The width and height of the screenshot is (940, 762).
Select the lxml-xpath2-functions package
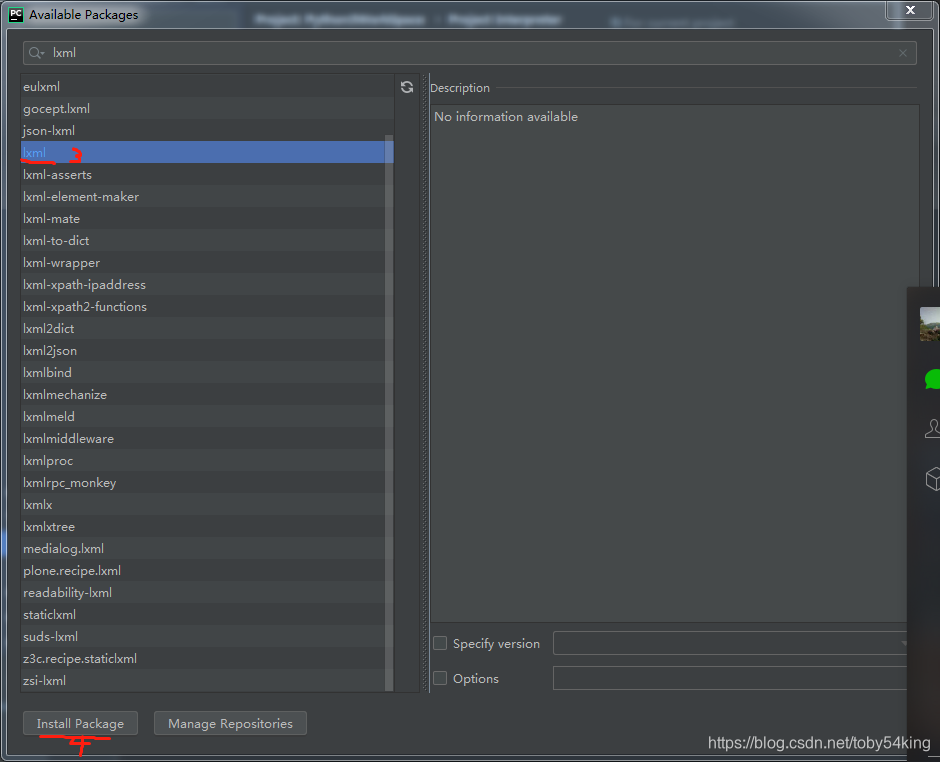pos(207,306)
